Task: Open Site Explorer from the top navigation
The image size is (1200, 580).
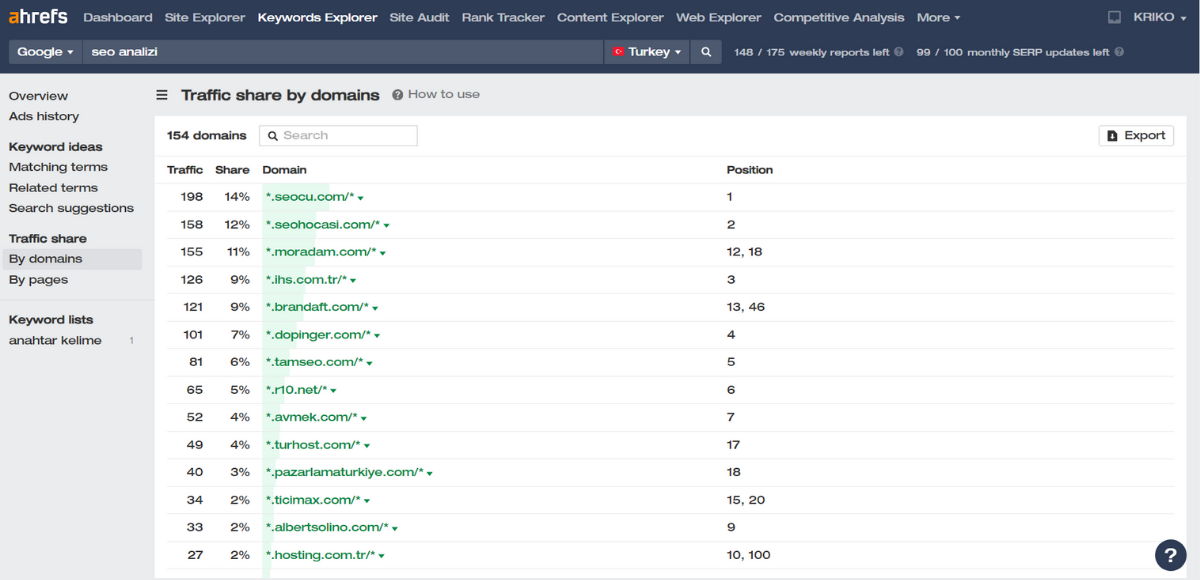Action: pos(205,18)
